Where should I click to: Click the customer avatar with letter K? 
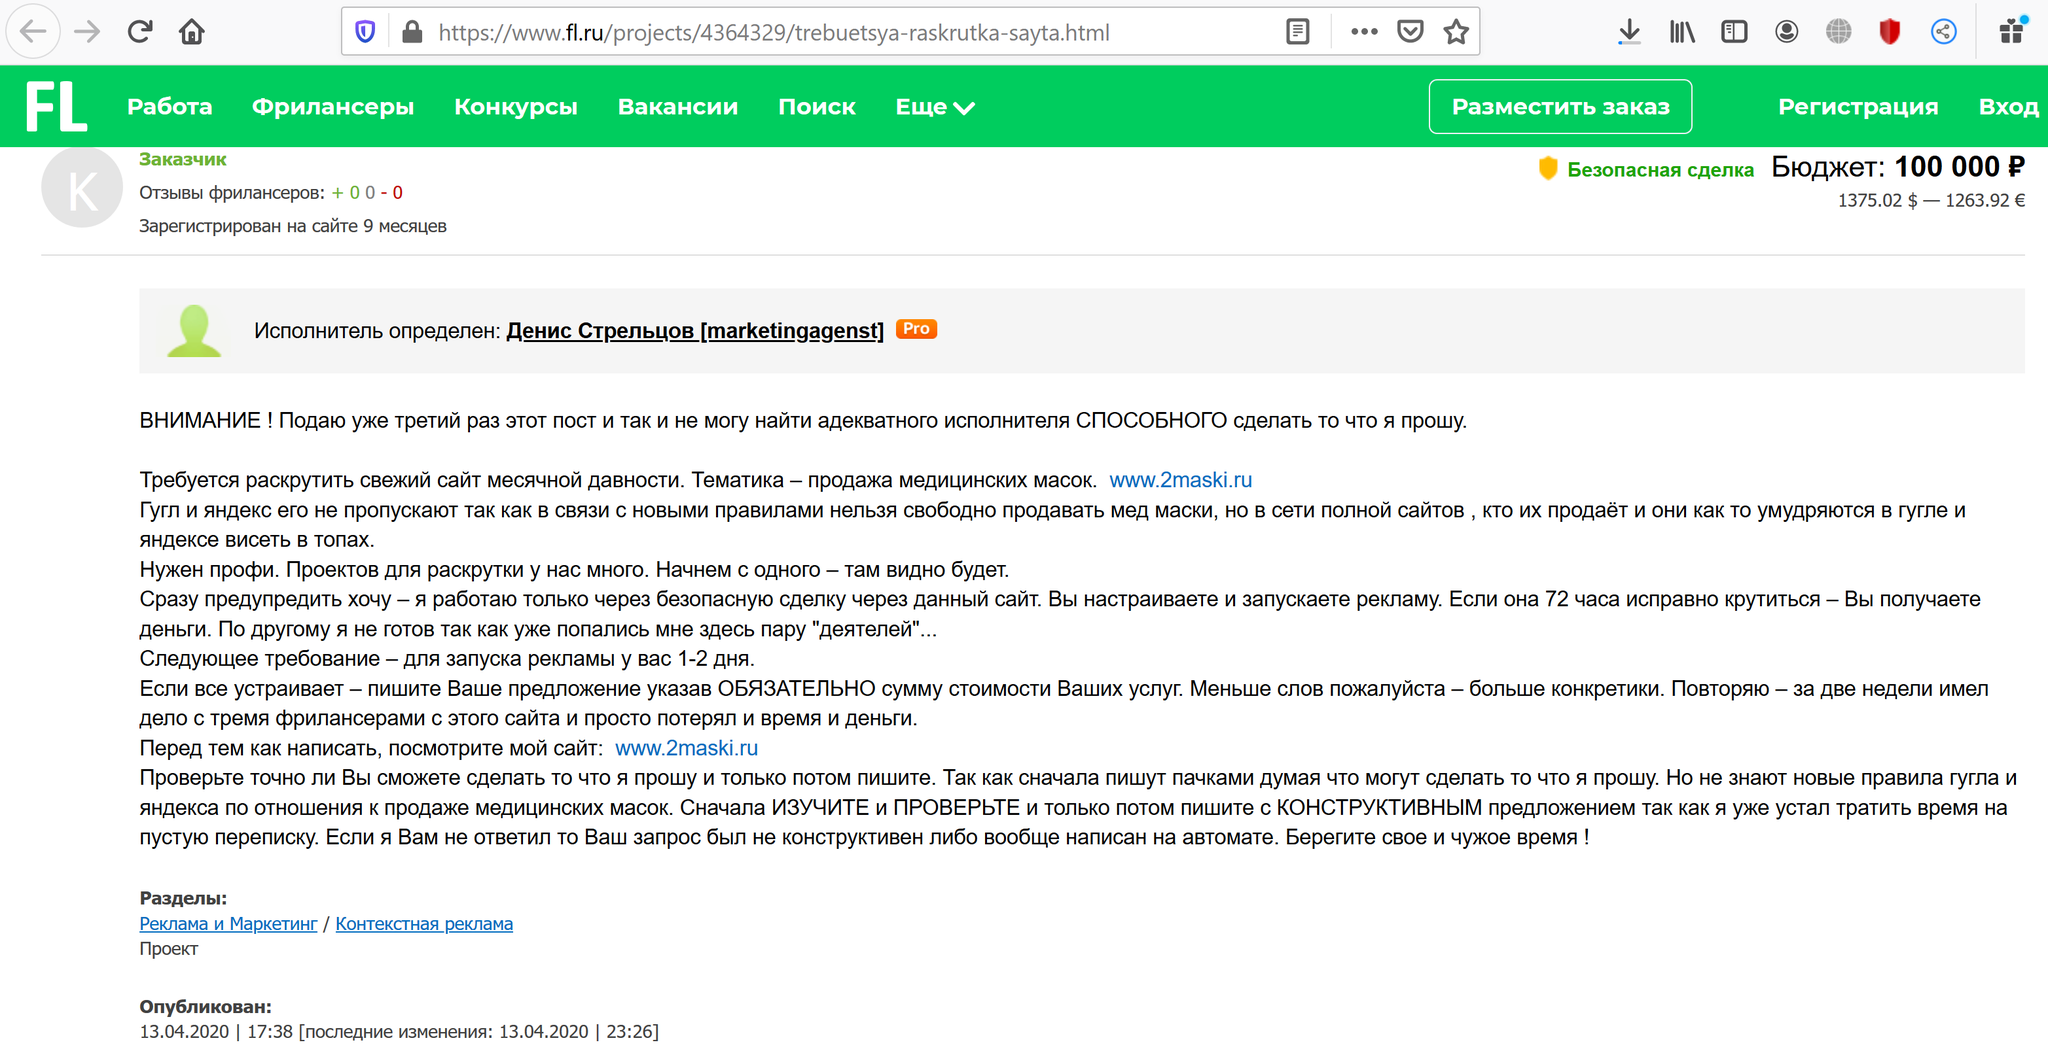click(82, 187)
